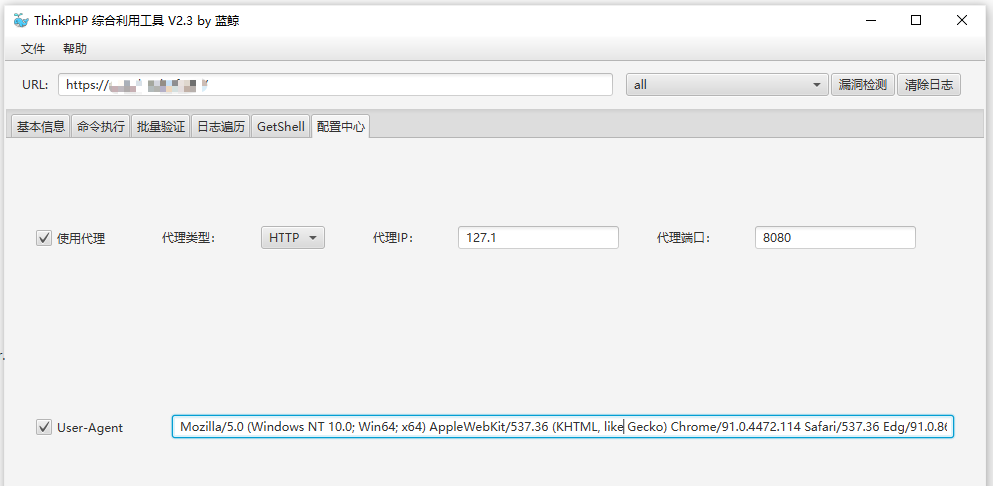993x486 pixels.
Task: Click the 代理端口 label text
Action: pos(684,238)
